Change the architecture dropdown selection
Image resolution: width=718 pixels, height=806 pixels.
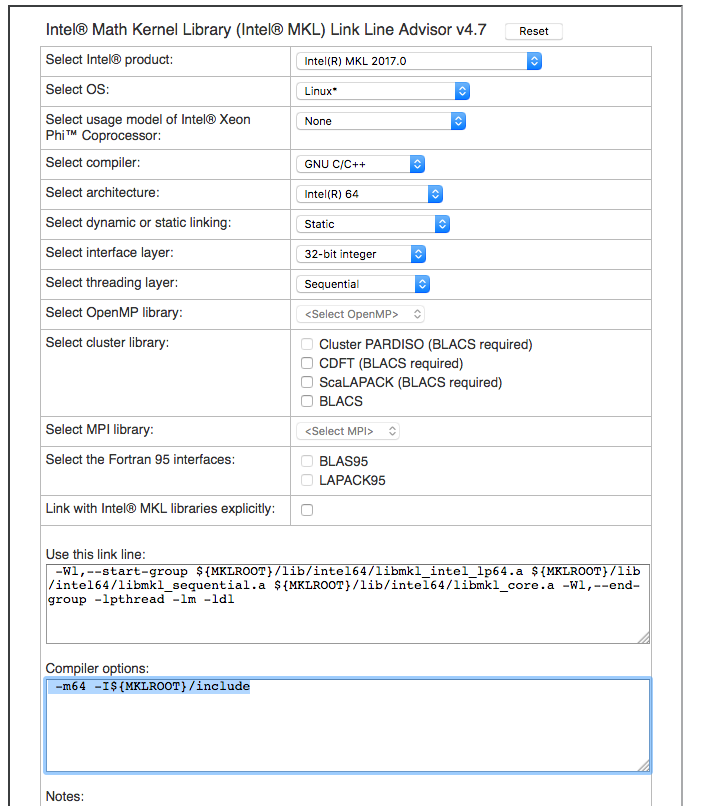coord(369,194)
